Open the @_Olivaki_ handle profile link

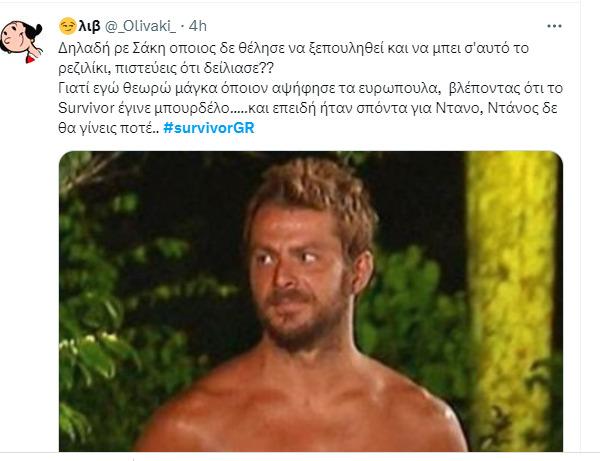[x=140, y=26]
